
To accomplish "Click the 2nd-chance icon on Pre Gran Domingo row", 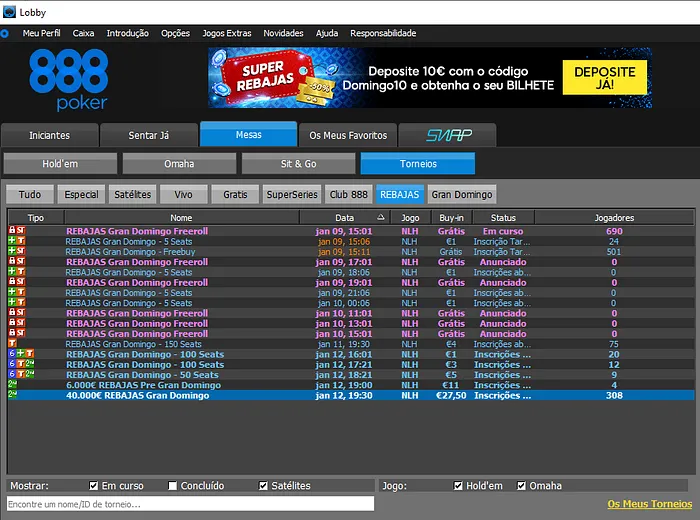I will (x=12, y=384).
